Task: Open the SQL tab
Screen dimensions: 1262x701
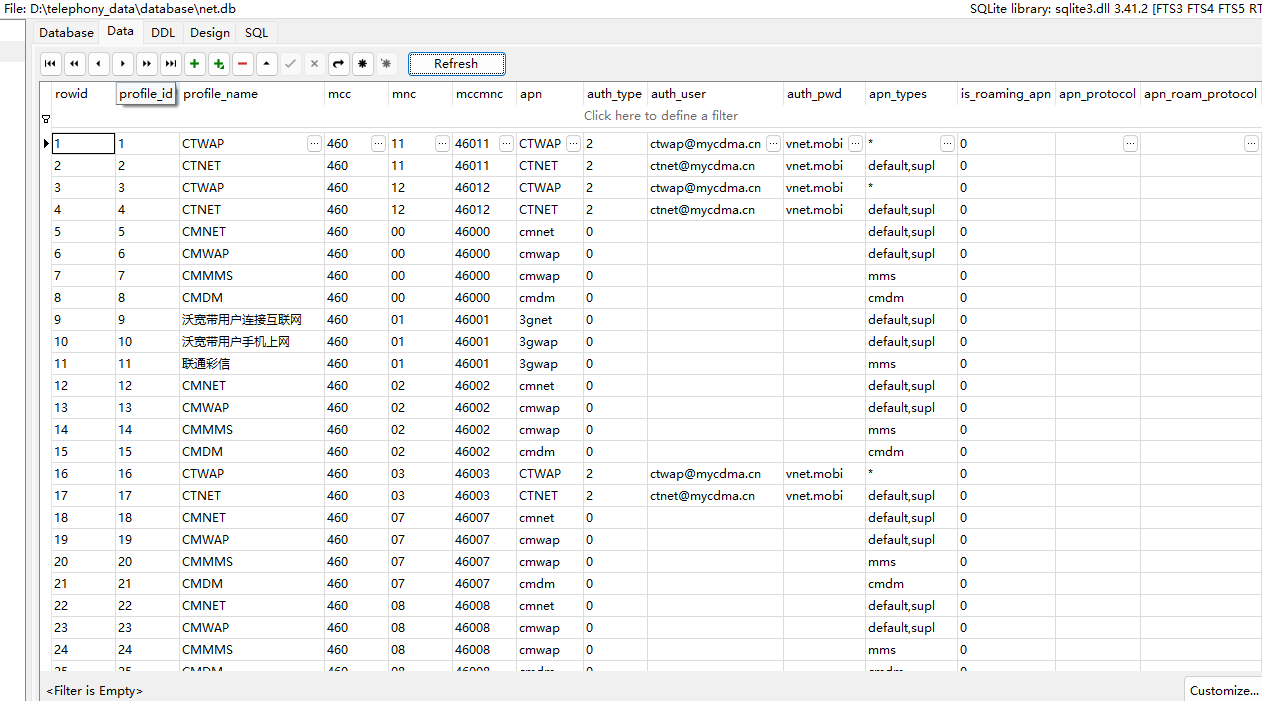Action: 257,33
